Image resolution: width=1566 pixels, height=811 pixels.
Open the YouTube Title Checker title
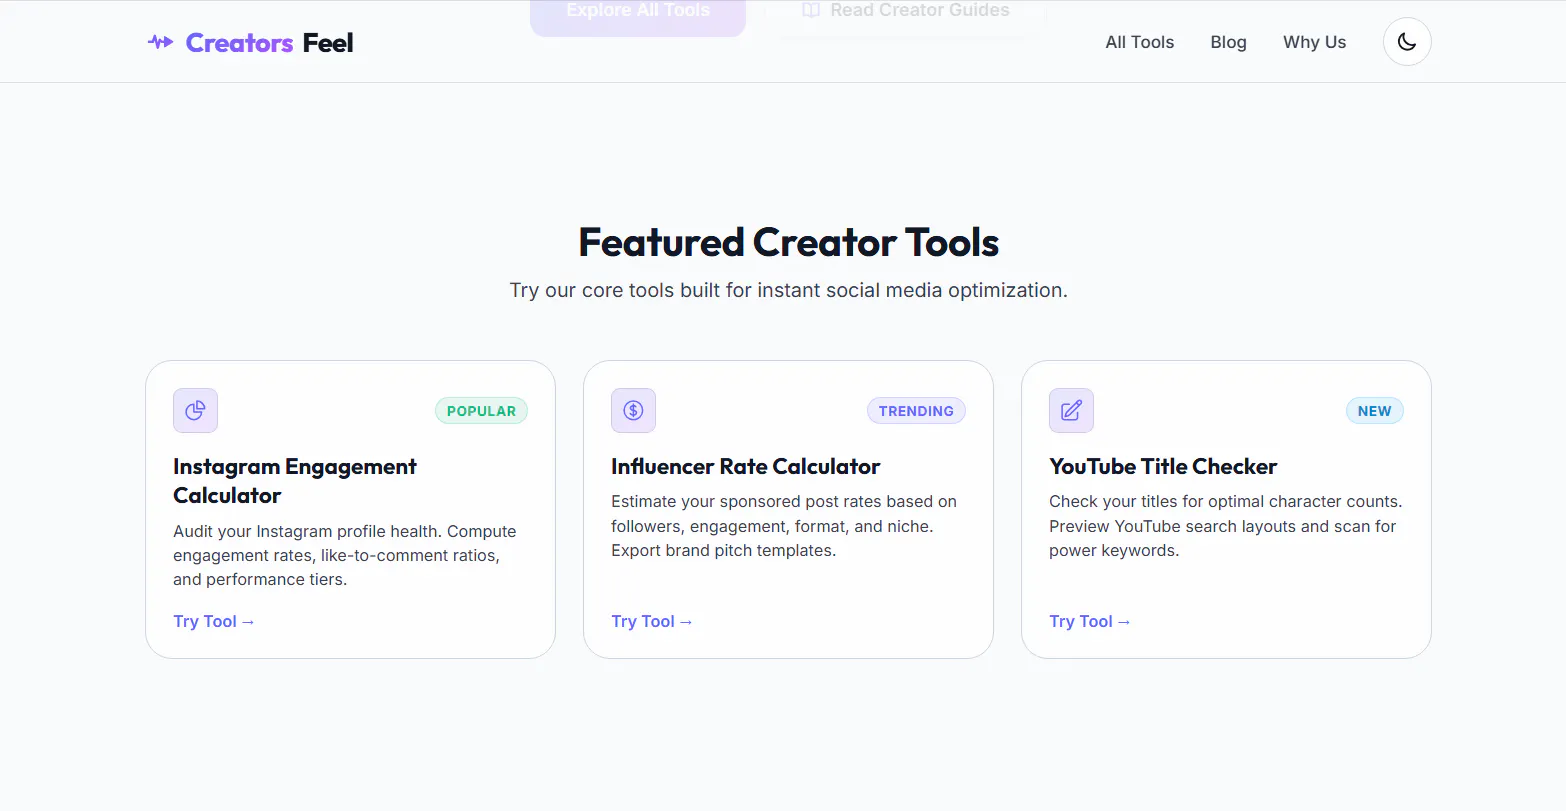(1163, 466)
